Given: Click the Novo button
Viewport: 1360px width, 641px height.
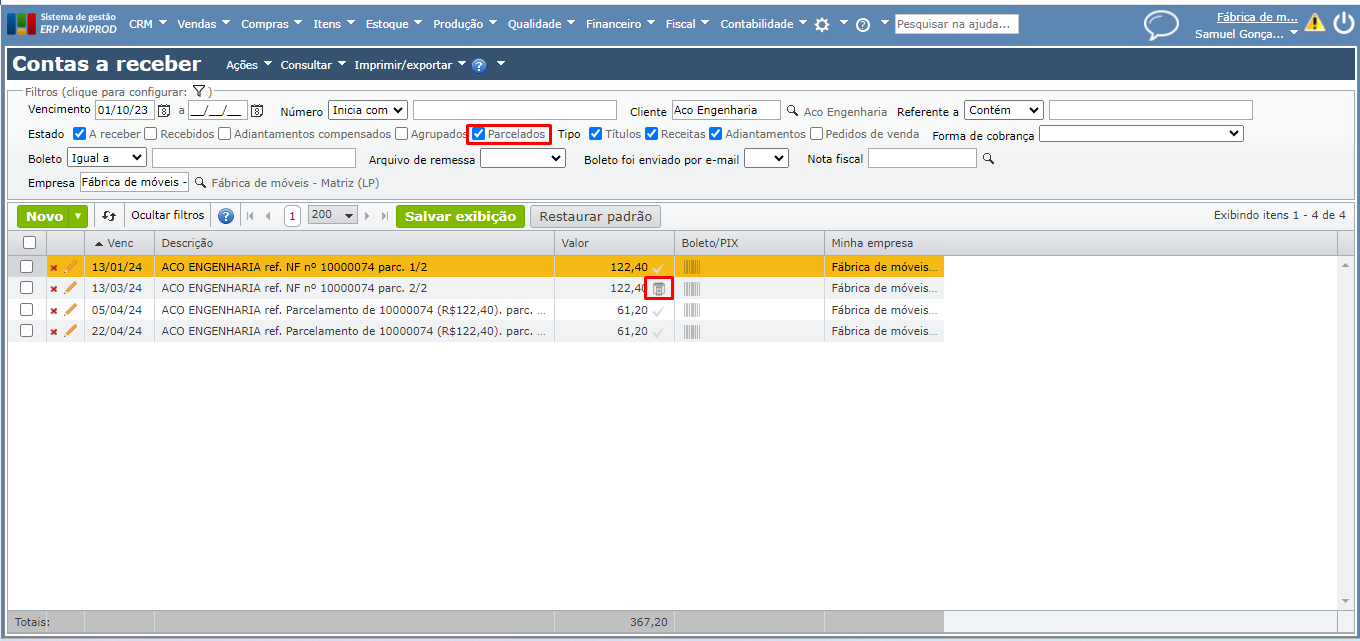Looking at the screenshot, I should [x=44, y=216].
